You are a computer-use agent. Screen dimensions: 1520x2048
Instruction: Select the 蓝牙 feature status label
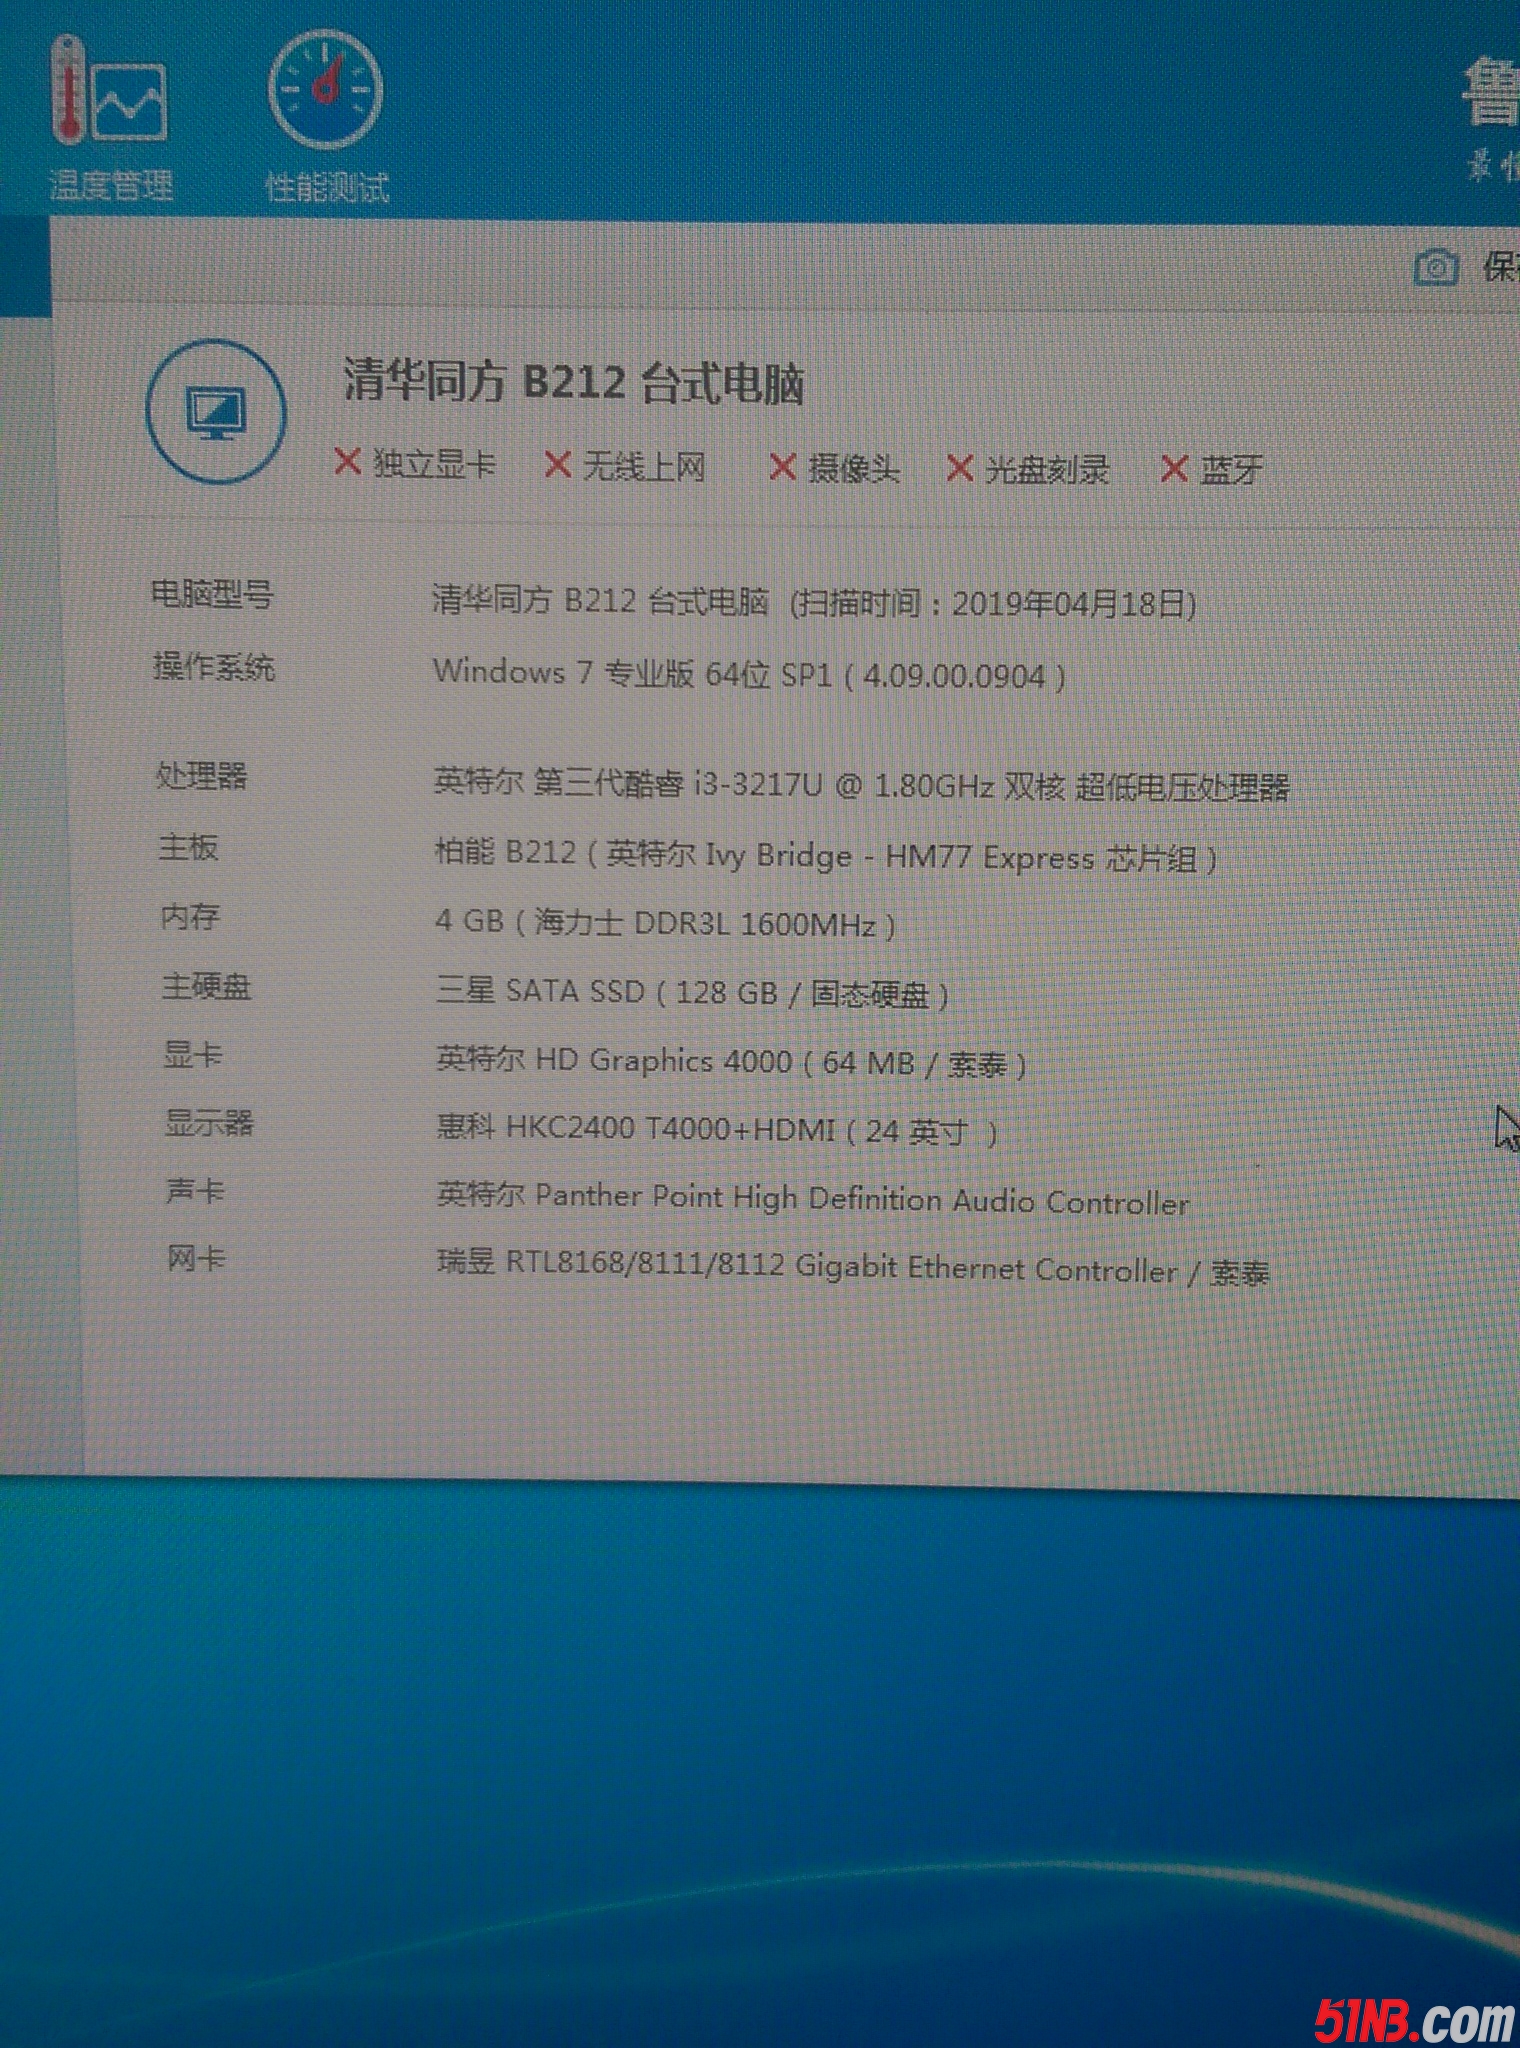click(1231, 470)
